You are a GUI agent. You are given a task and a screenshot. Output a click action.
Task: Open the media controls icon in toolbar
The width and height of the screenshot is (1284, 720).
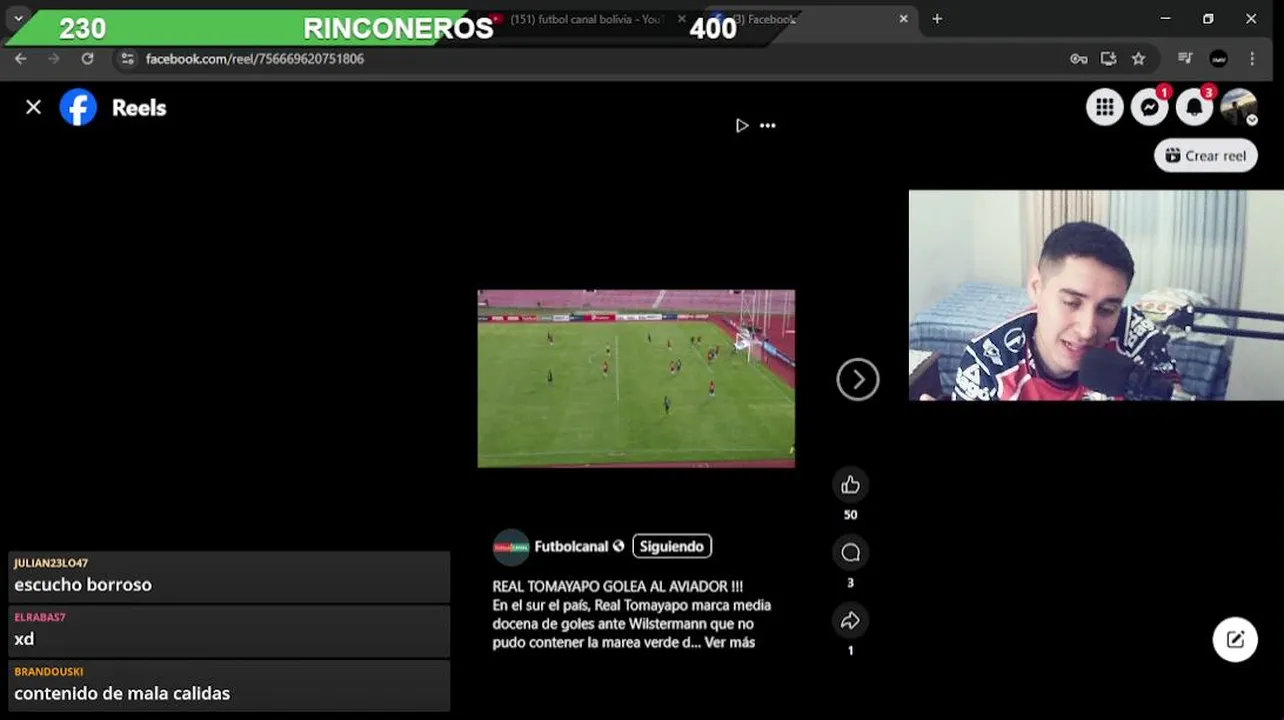(x=1185, y=59)
